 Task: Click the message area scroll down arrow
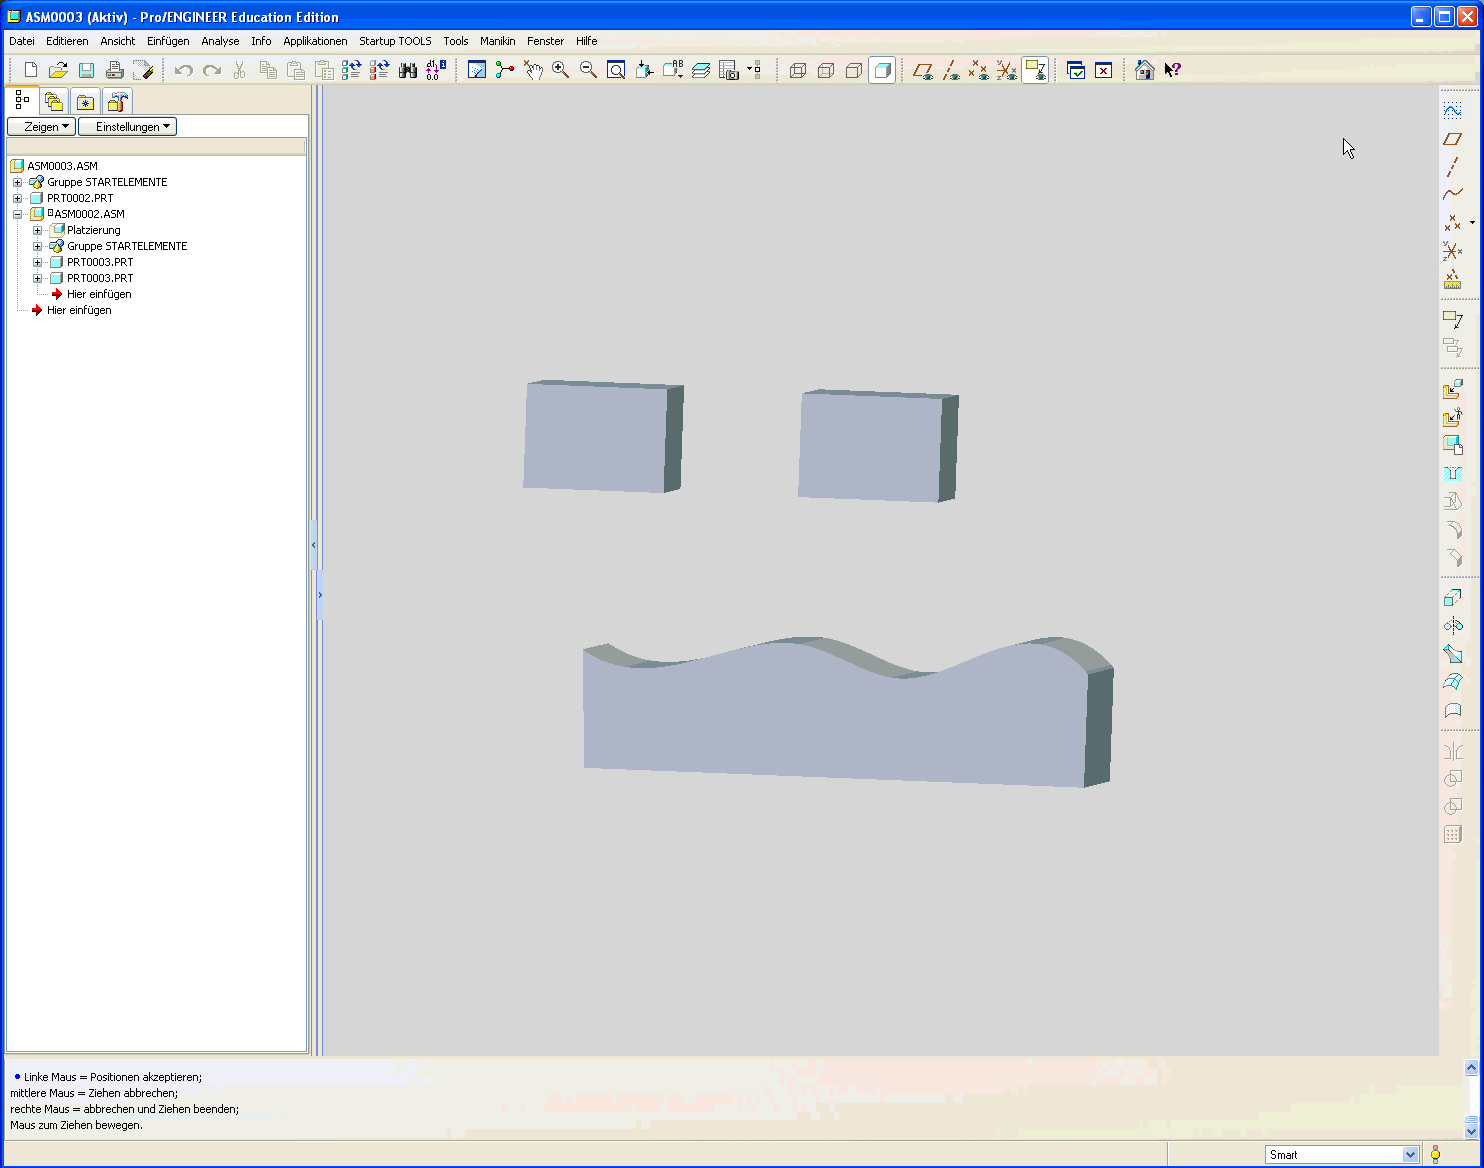1471,1131
